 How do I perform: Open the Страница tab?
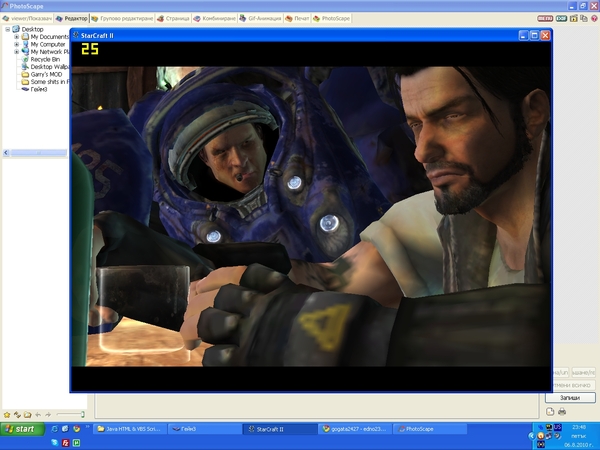tap(173, 18)
